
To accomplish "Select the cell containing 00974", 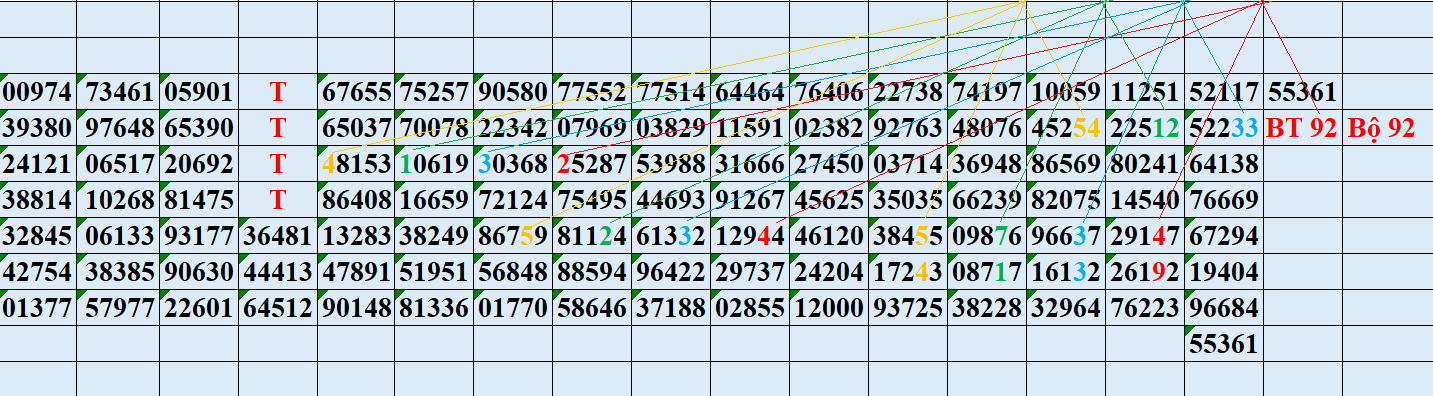I will tap(38, 93).
